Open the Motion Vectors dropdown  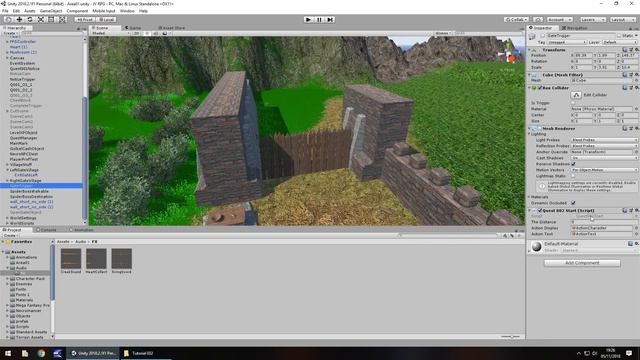pos(604,170)
